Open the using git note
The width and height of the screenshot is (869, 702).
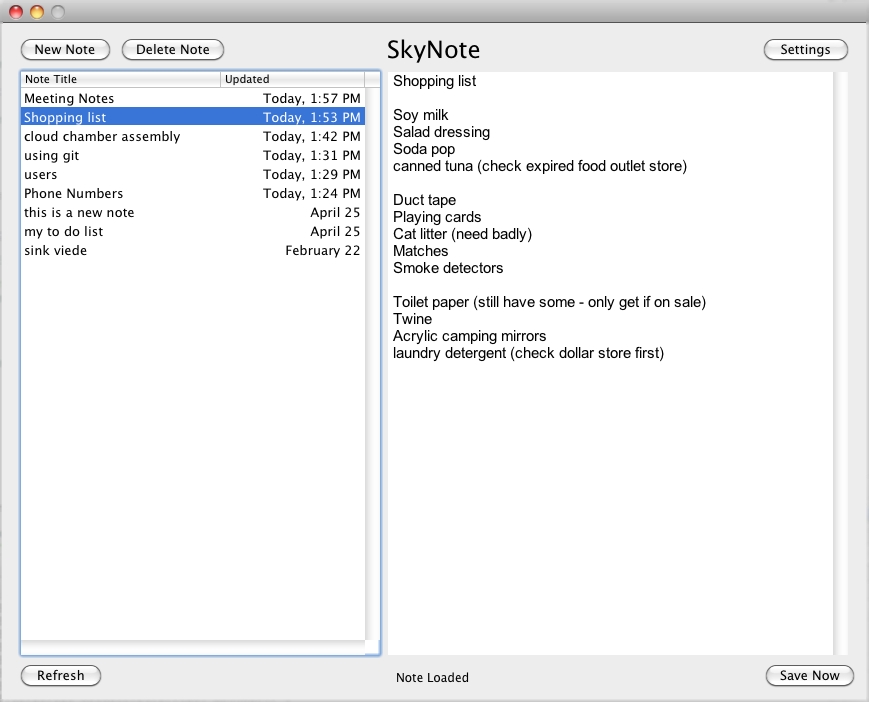click(193, 155)
